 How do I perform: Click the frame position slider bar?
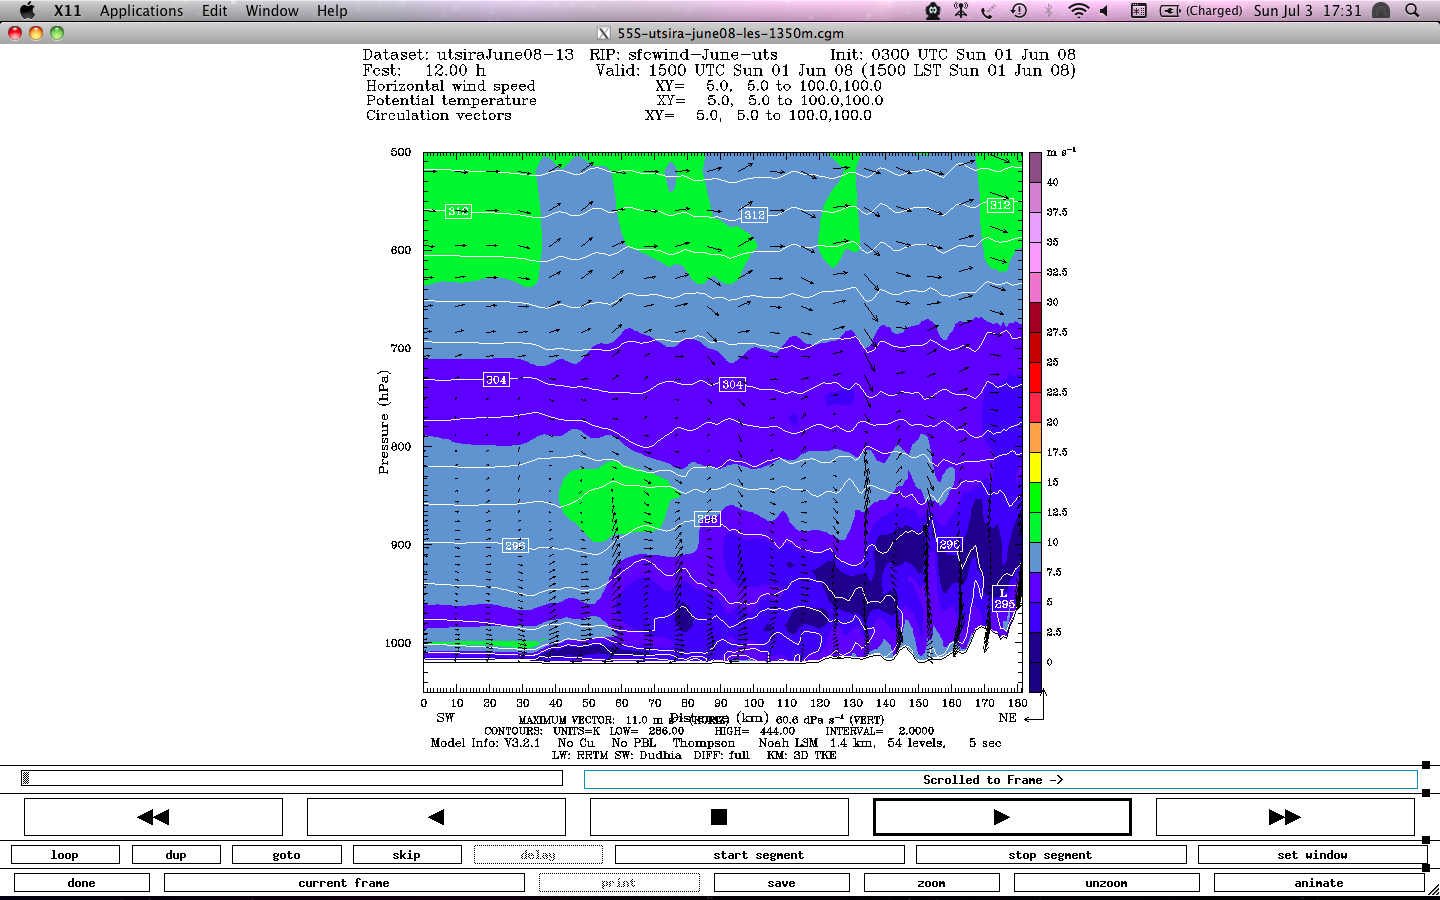(292, 778)
